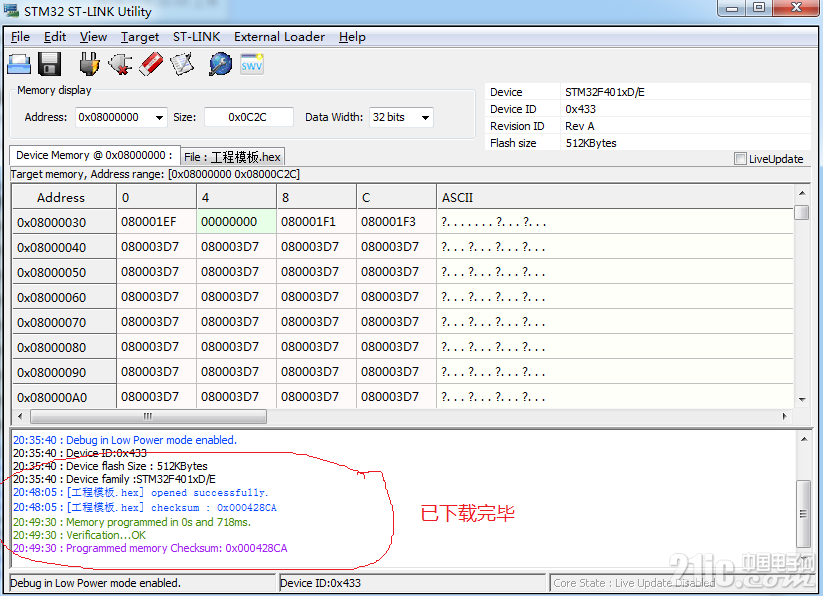
Task: Click the column 0 header
Action: coord(156,197)
